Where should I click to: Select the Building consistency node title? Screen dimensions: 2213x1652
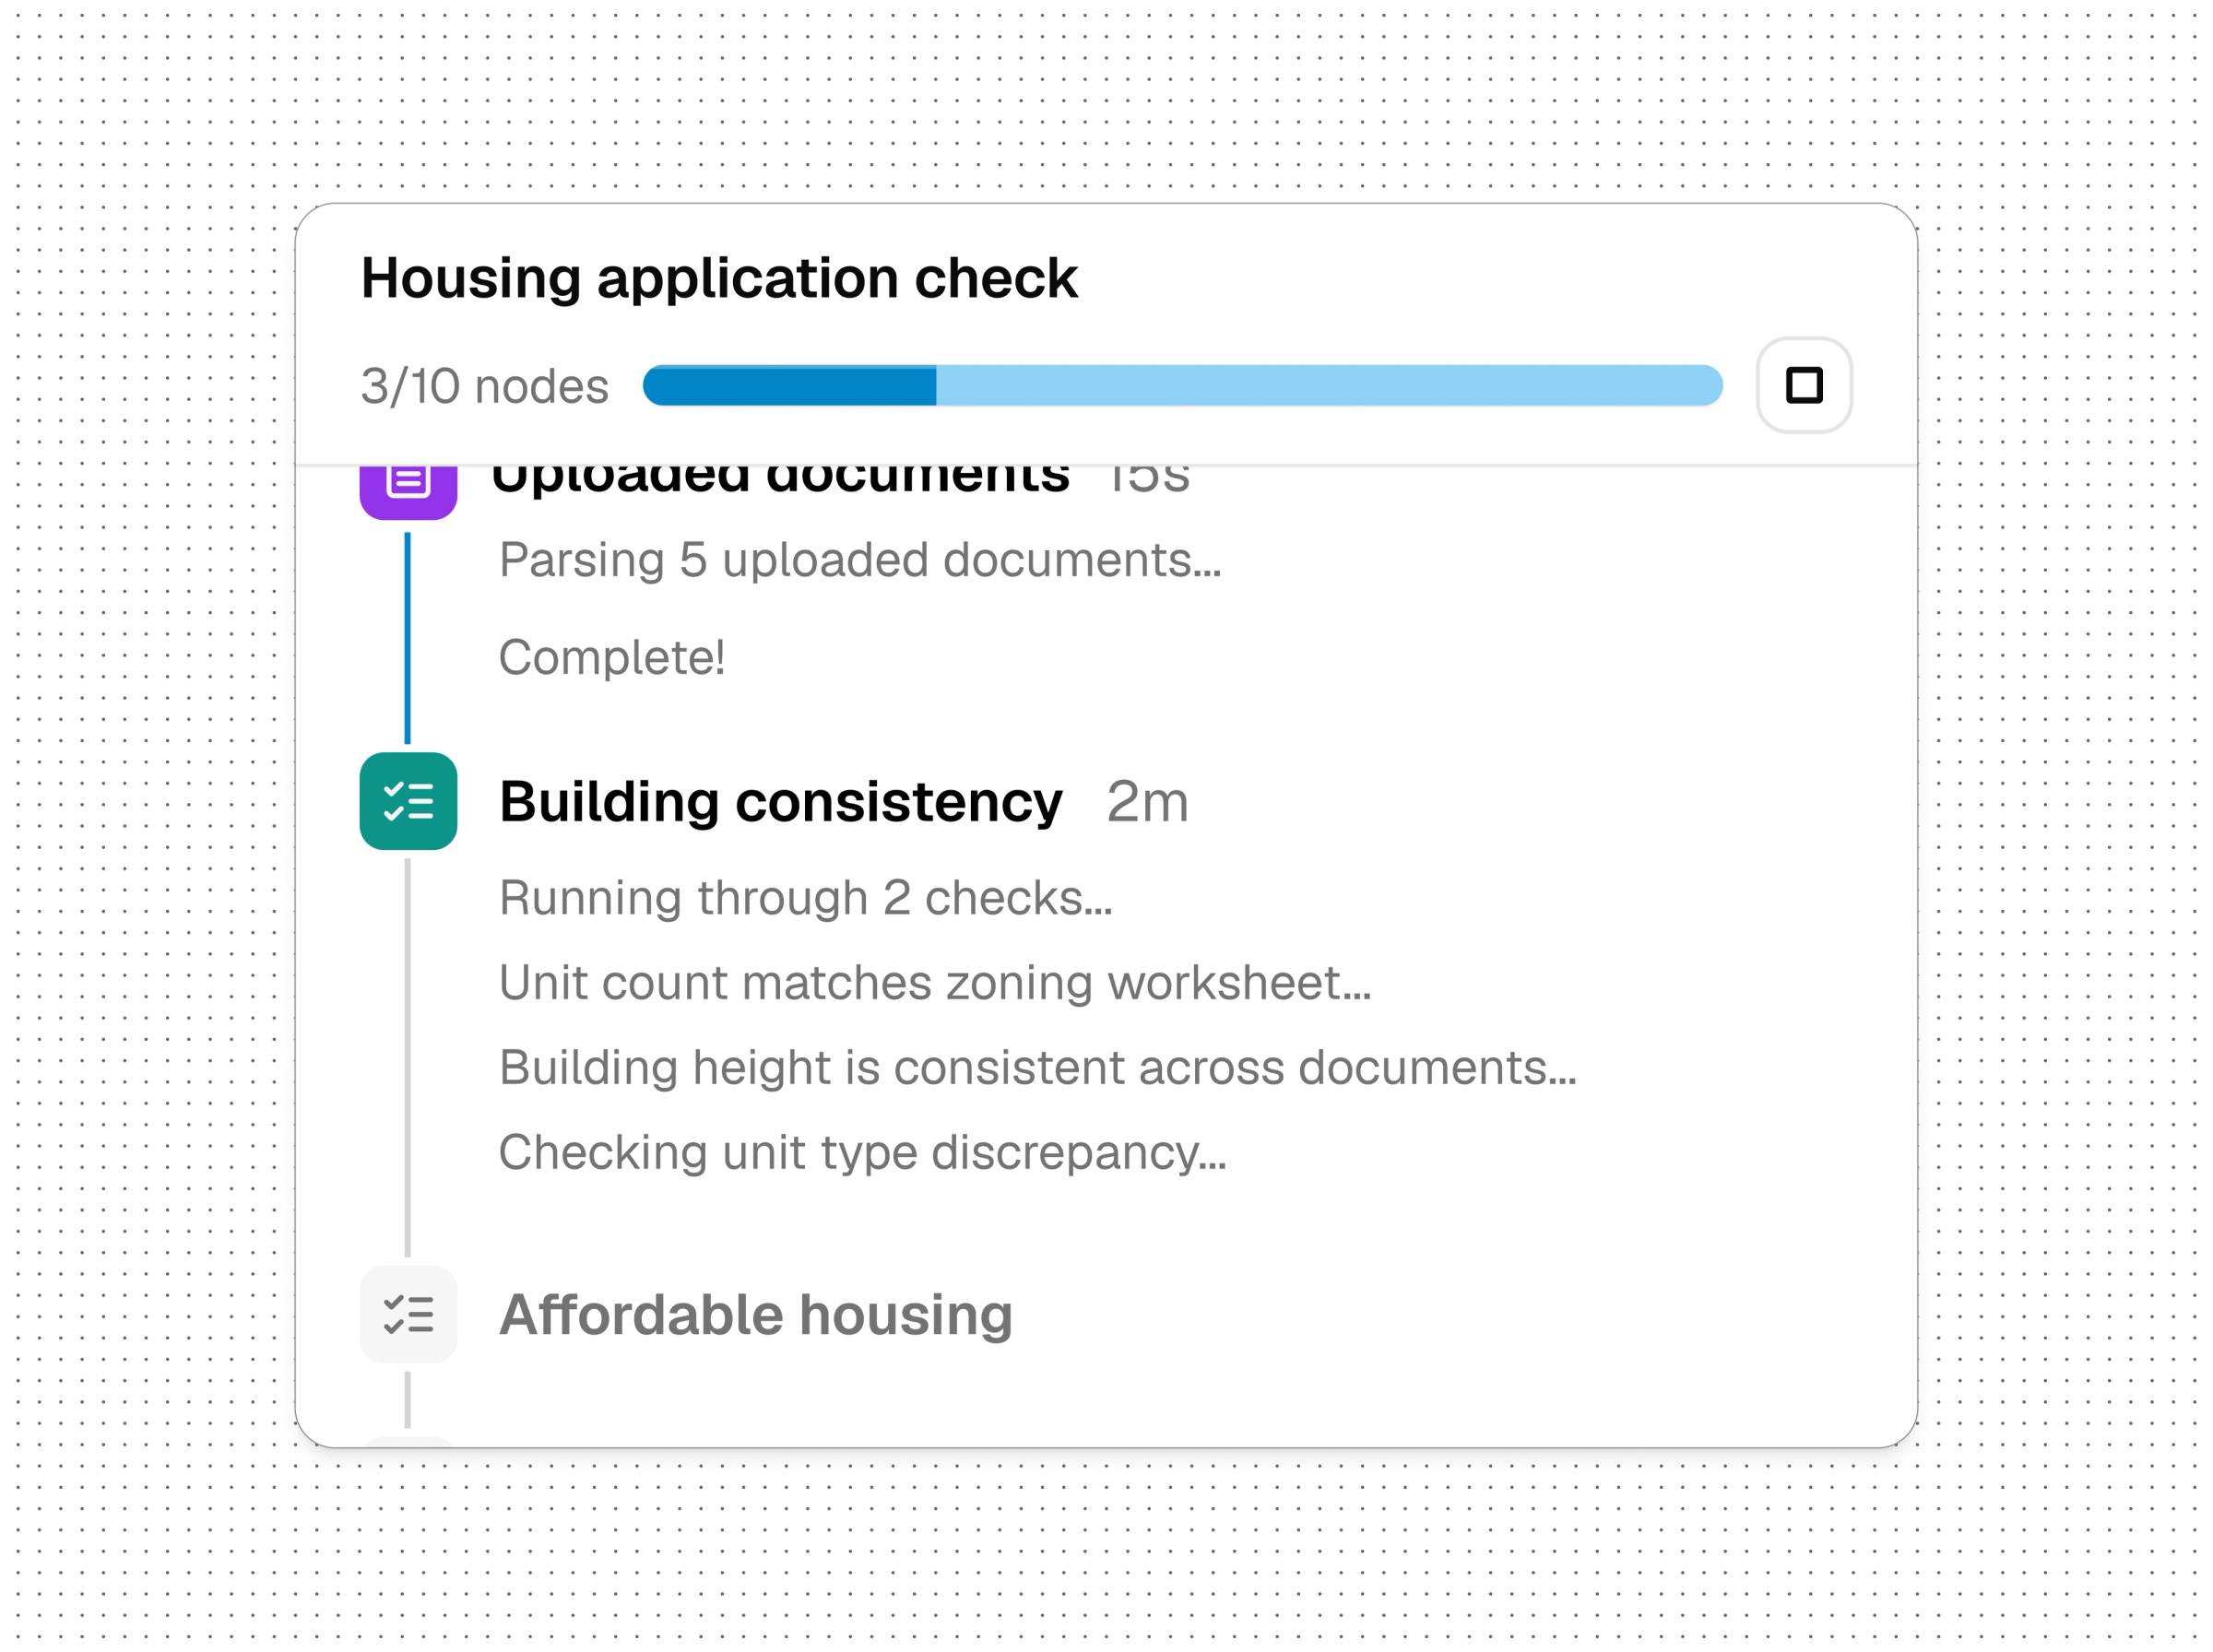pyautogui.click(x=780, y=802)
